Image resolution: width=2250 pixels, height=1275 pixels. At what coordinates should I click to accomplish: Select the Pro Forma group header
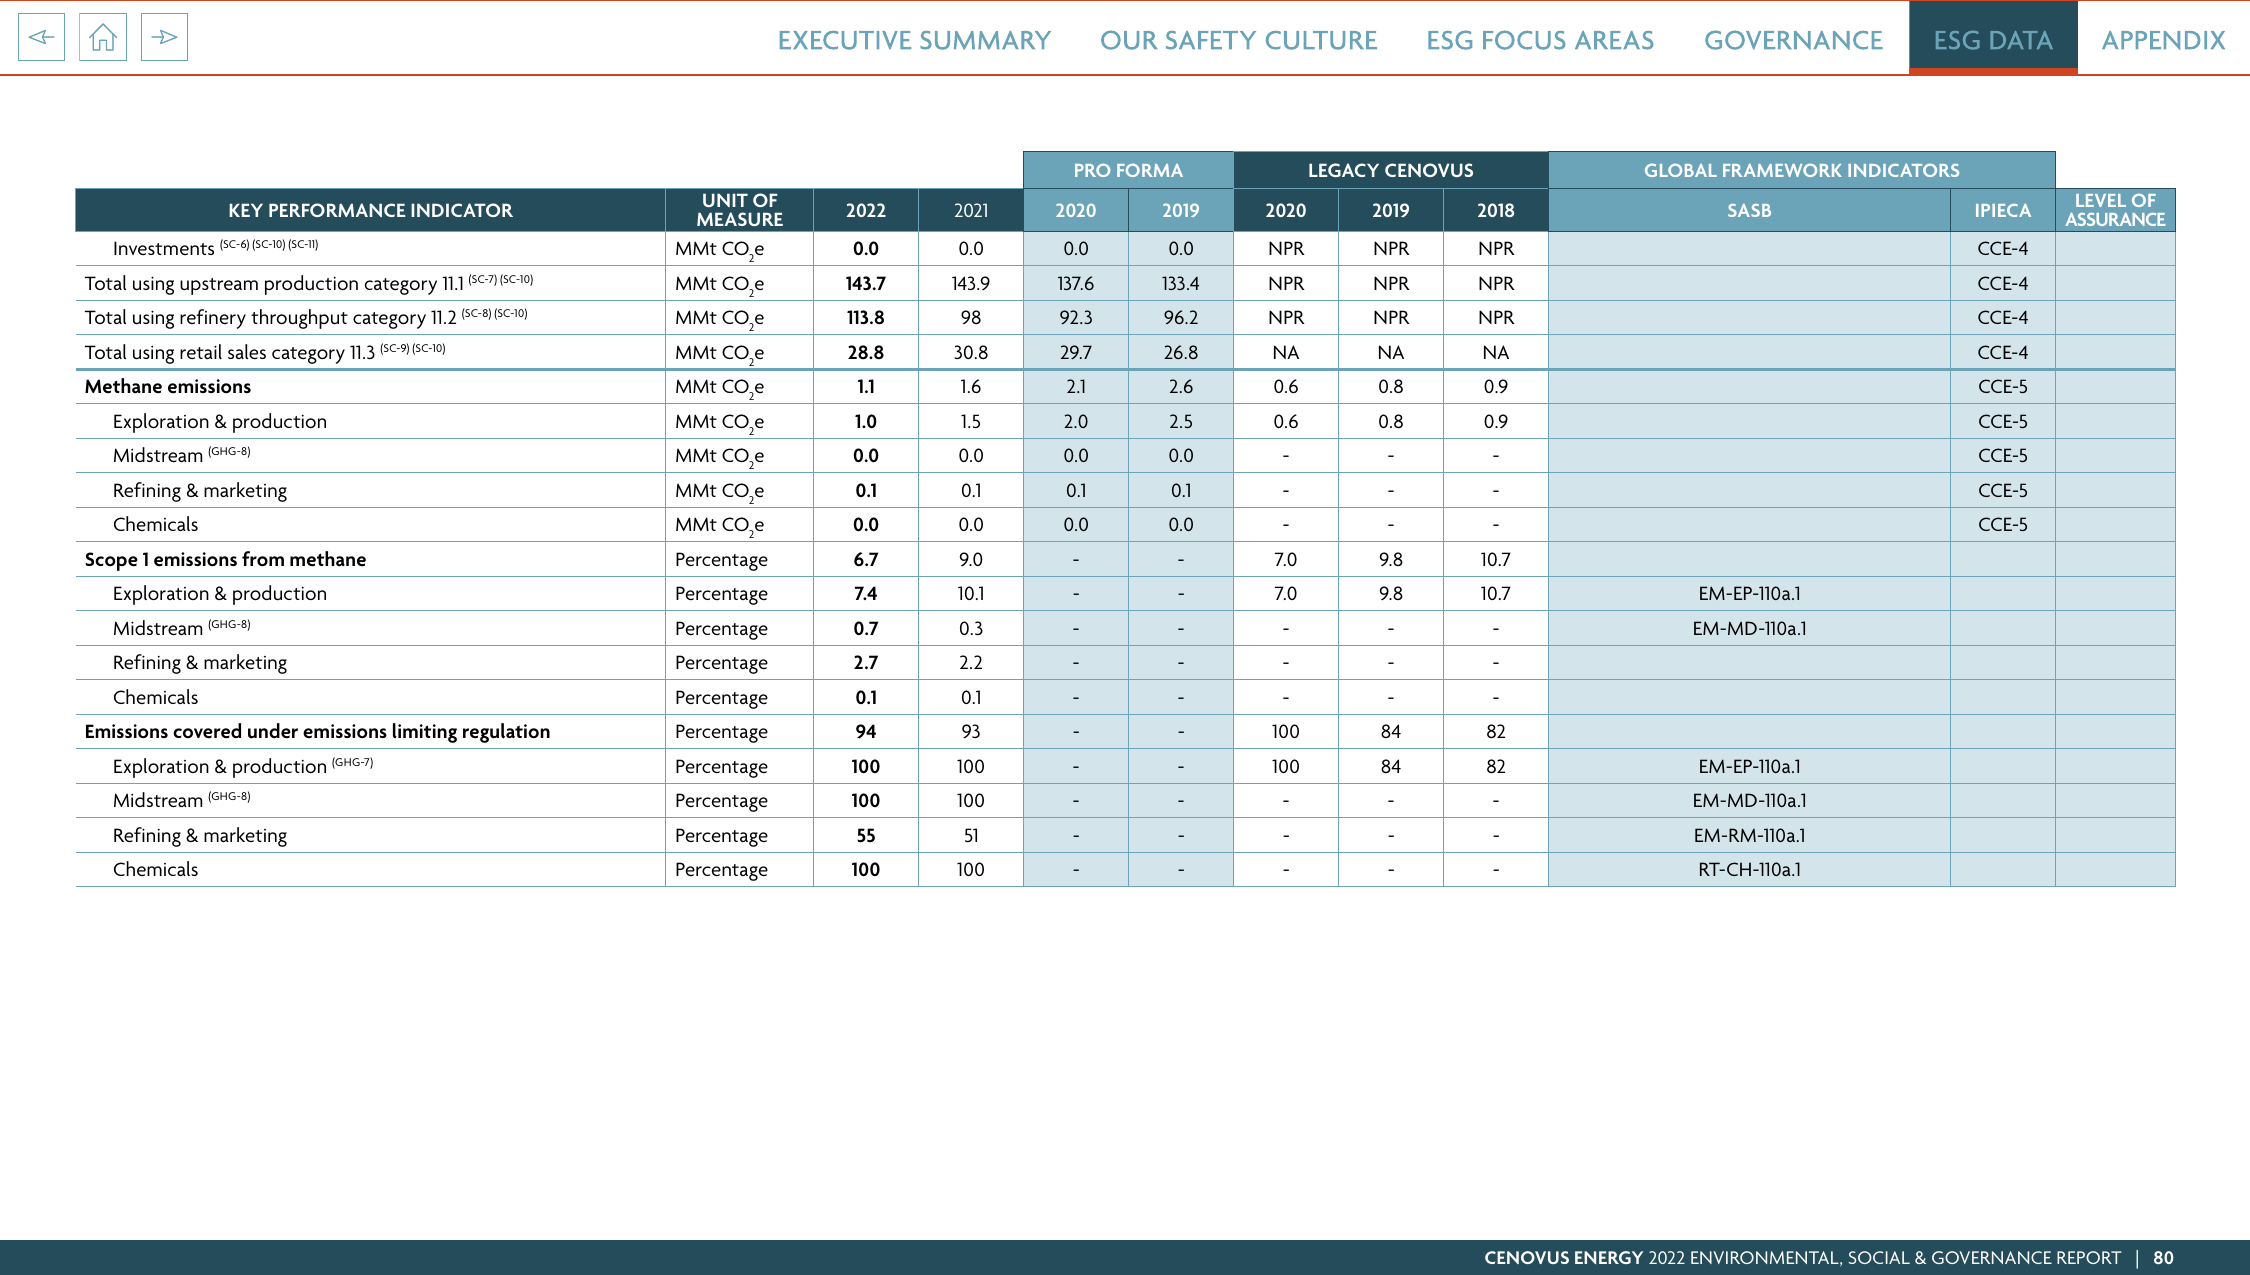click(x=1128, y=170)
